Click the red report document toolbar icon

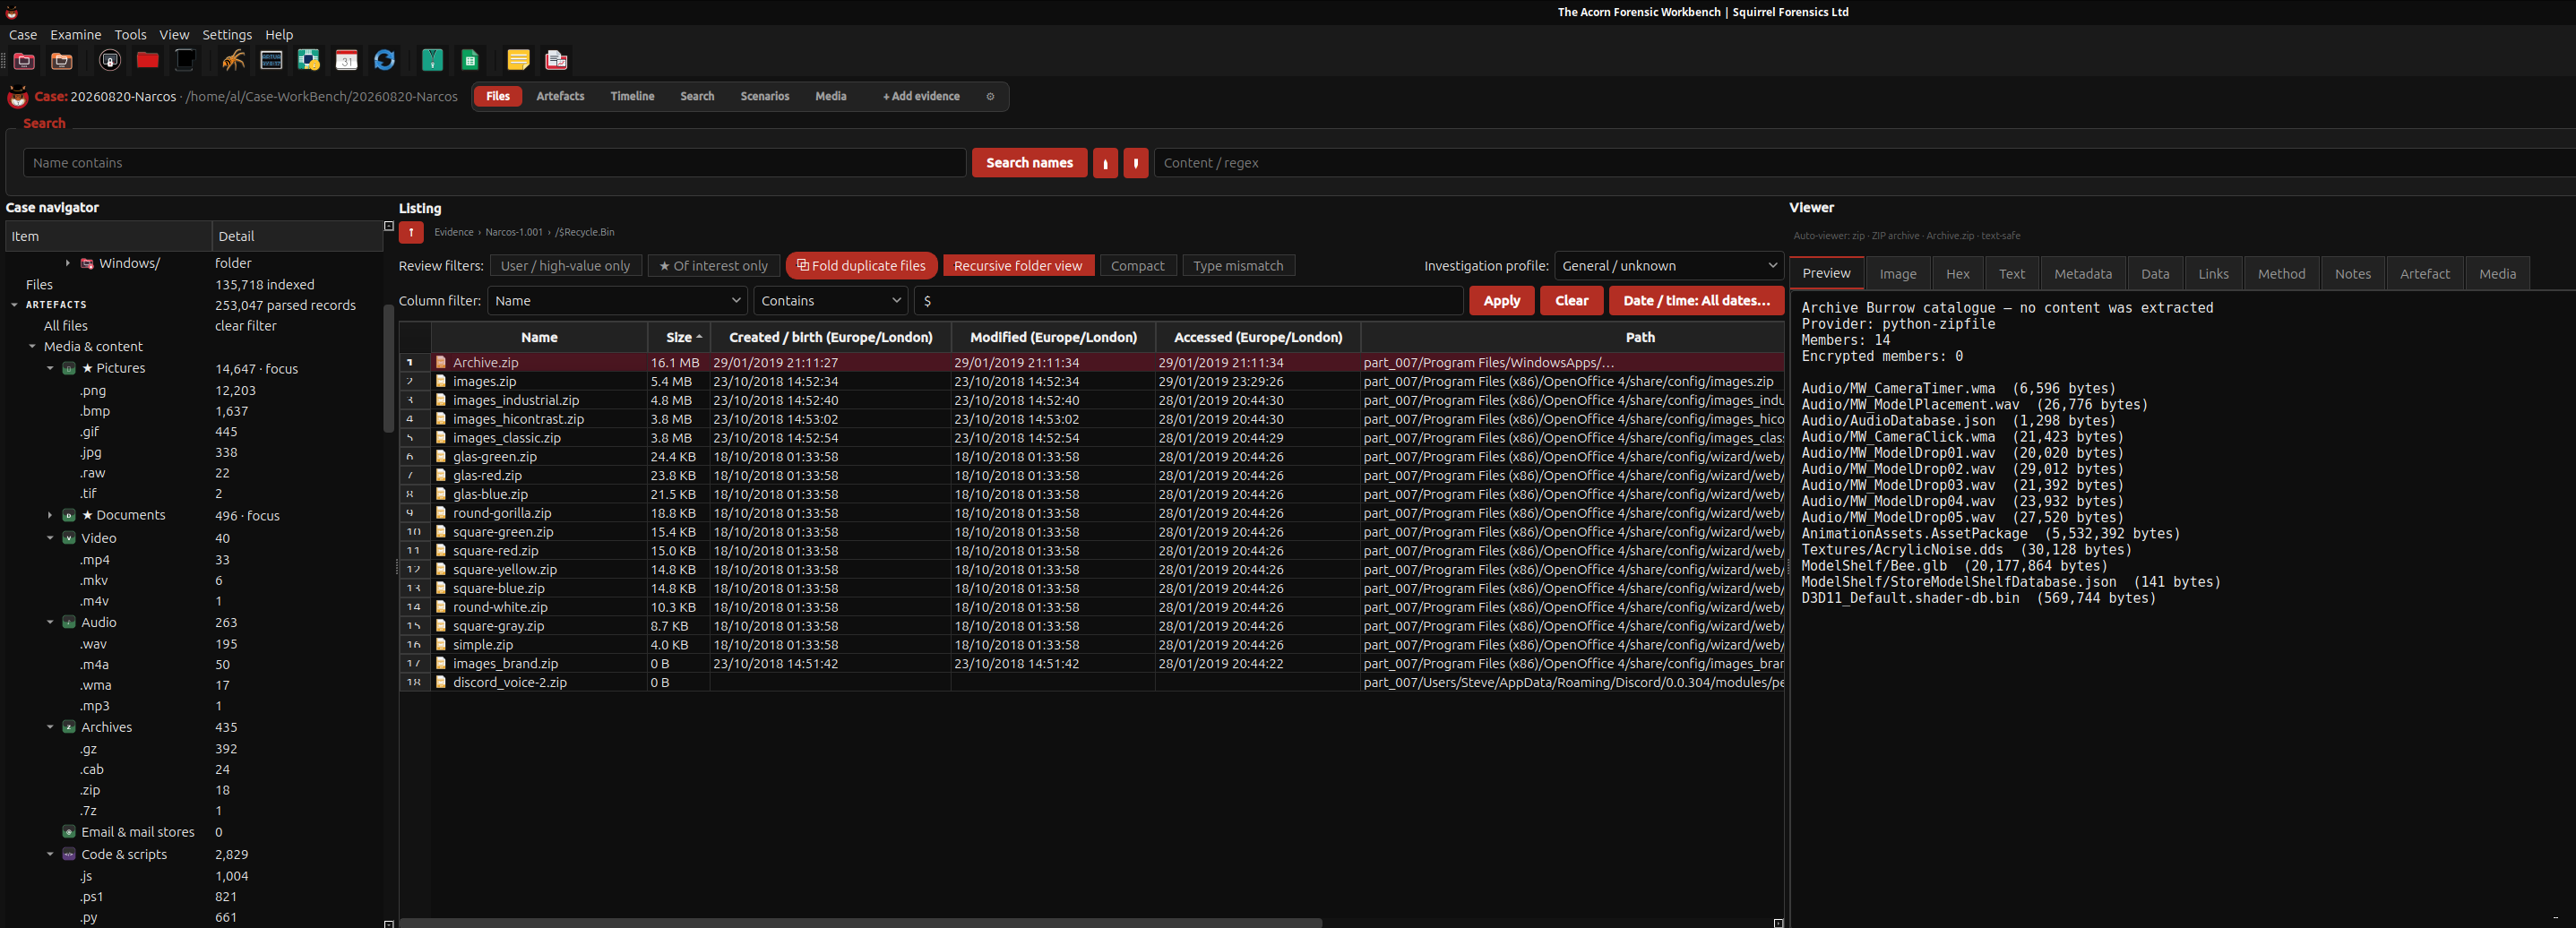tap(556, 61)
